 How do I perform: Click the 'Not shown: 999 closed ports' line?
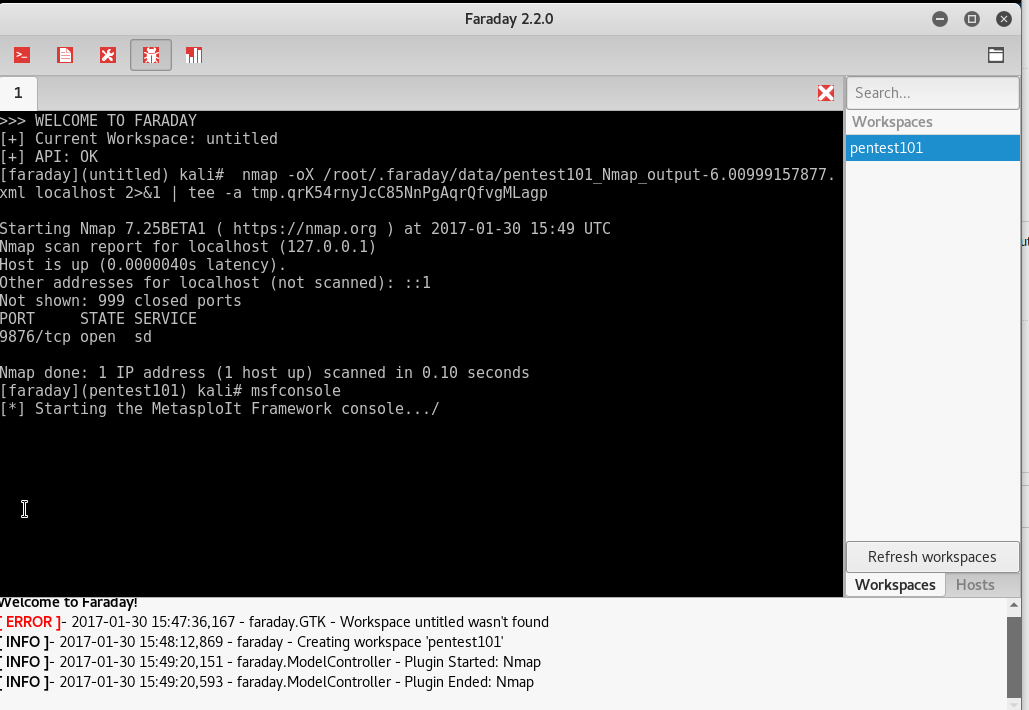coord(121,301)
